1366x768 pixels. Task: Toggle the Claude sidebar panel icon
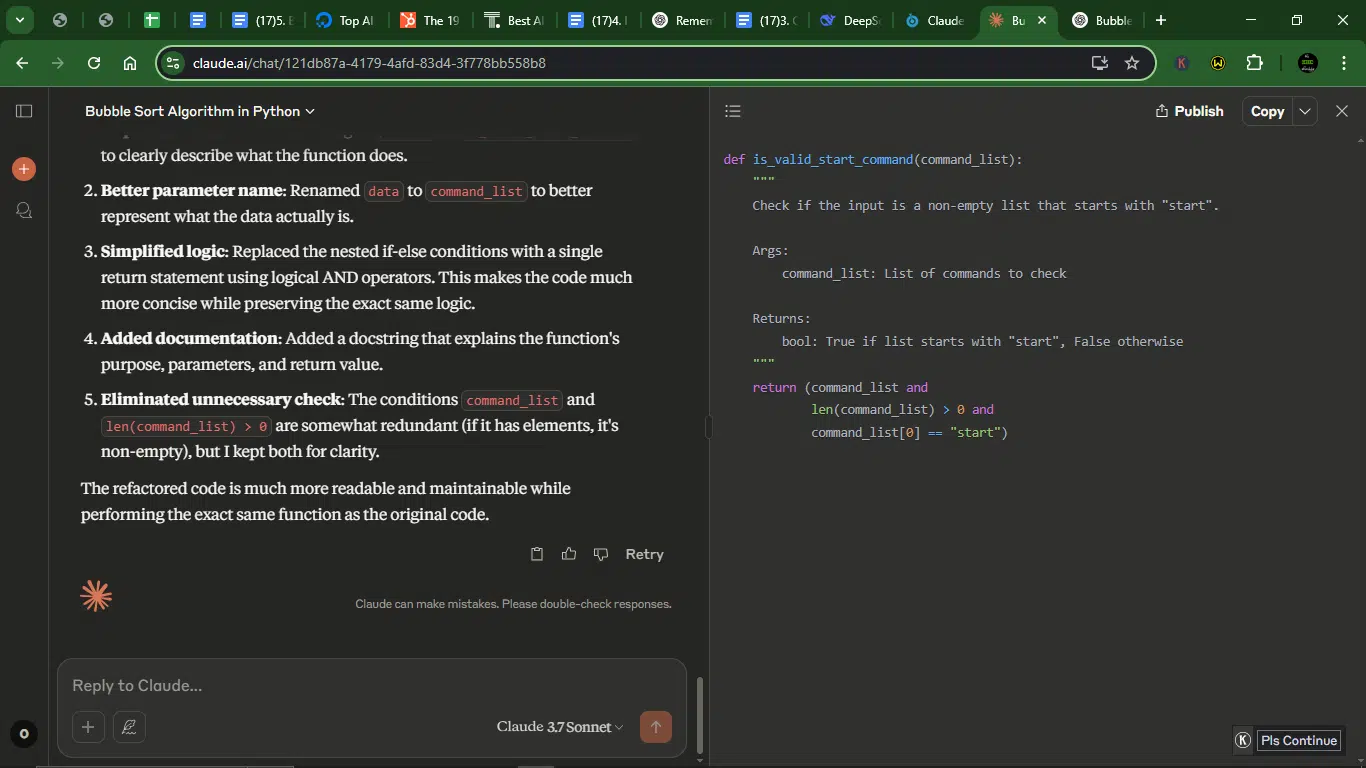tap(24, 111)
